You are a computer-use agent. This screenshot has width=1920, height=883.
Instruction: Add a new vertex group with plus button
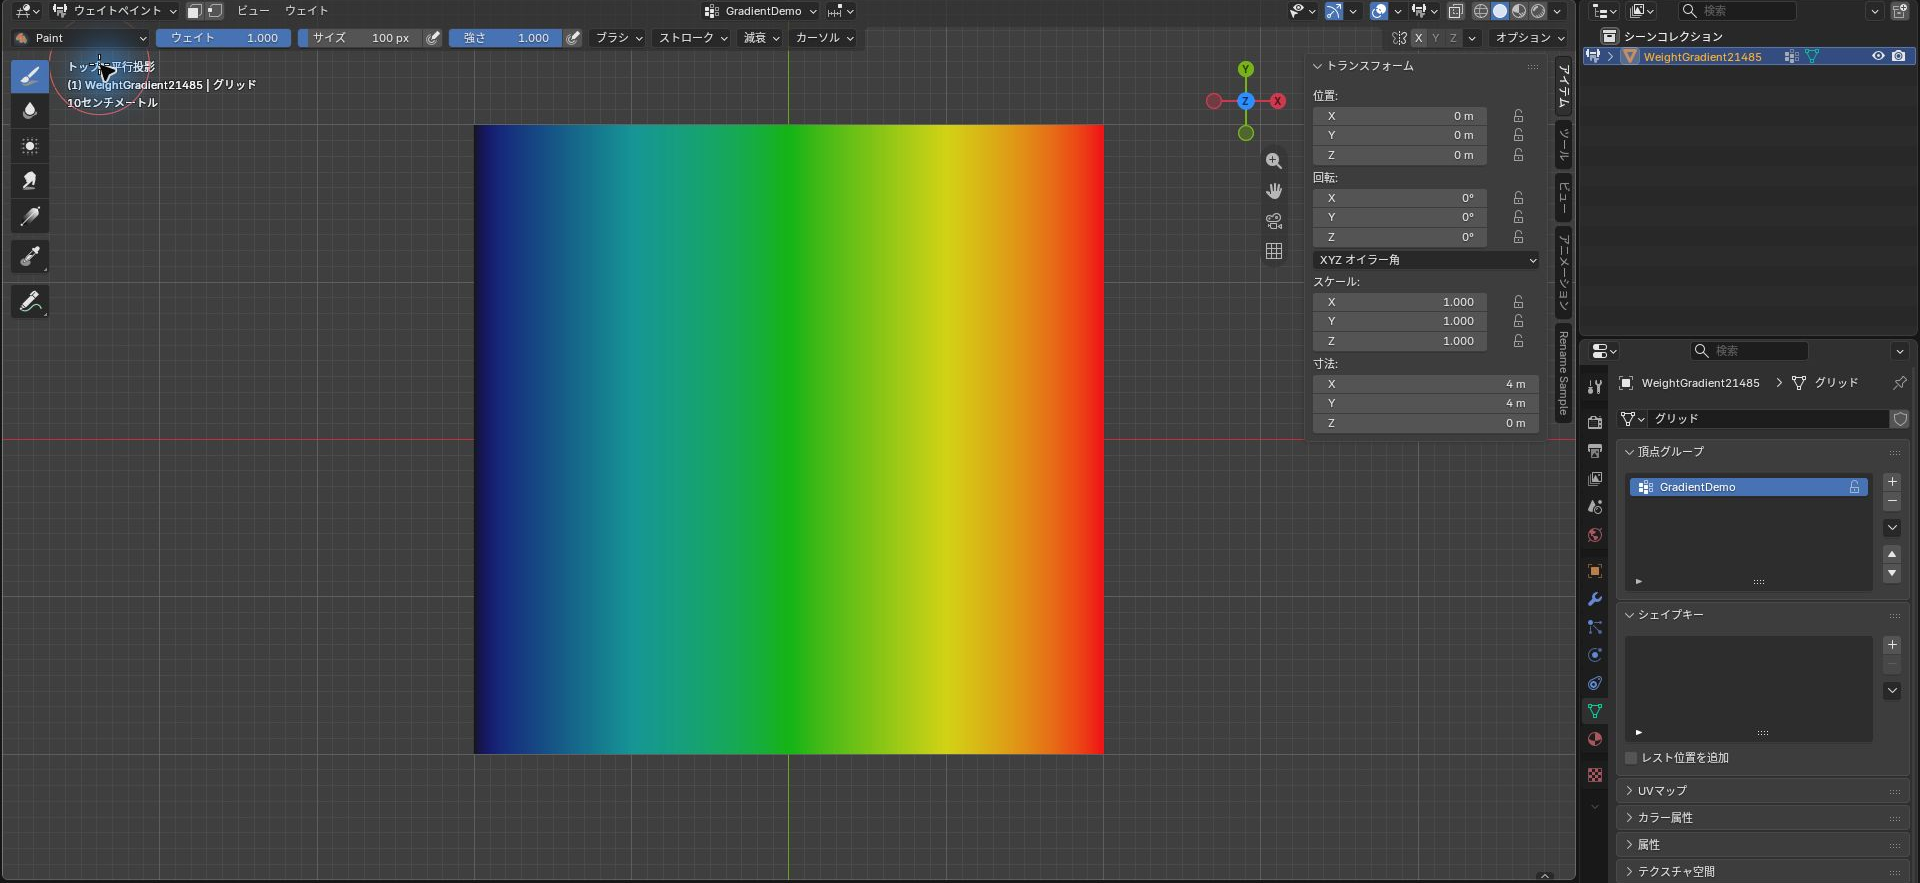(1892, 482)
